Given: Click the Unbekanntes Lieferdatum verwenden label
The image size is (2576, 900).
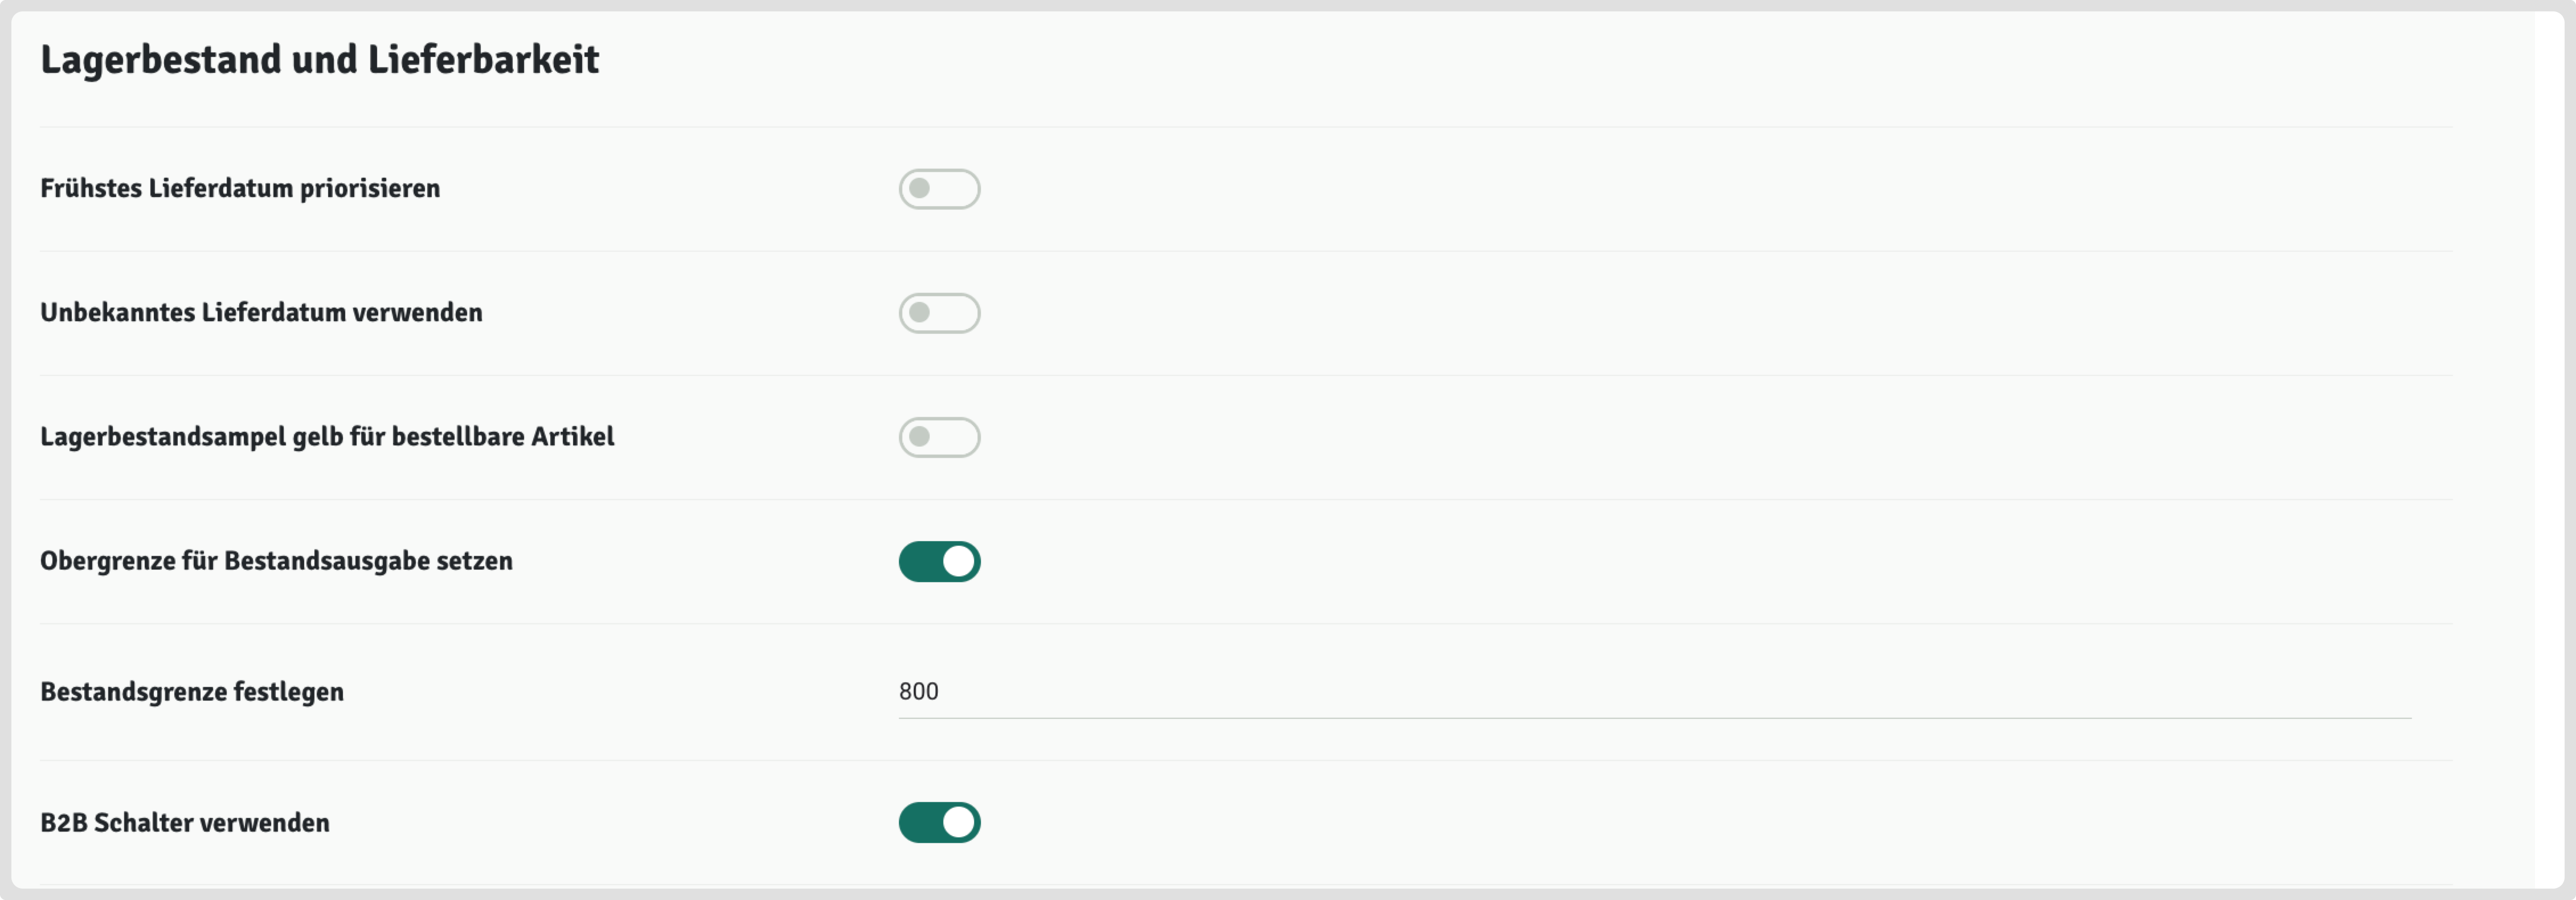Looking at the screenshot, I should point(261,313).
